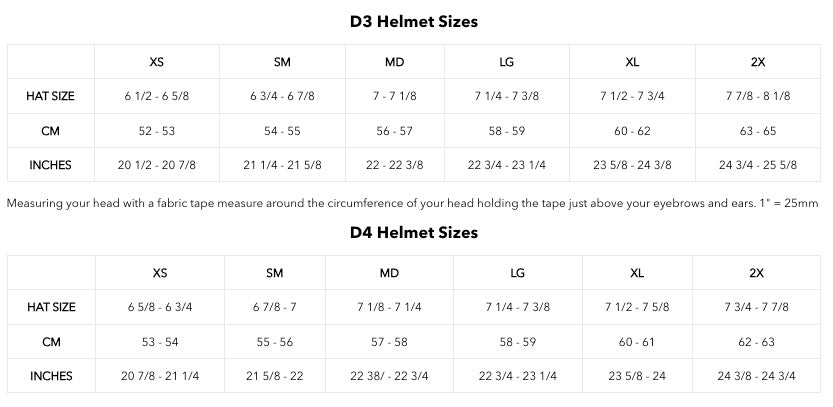Select the INCHES row label in D4 table
This screenshot has width=833, height=407.
click(x=51, y=376)
